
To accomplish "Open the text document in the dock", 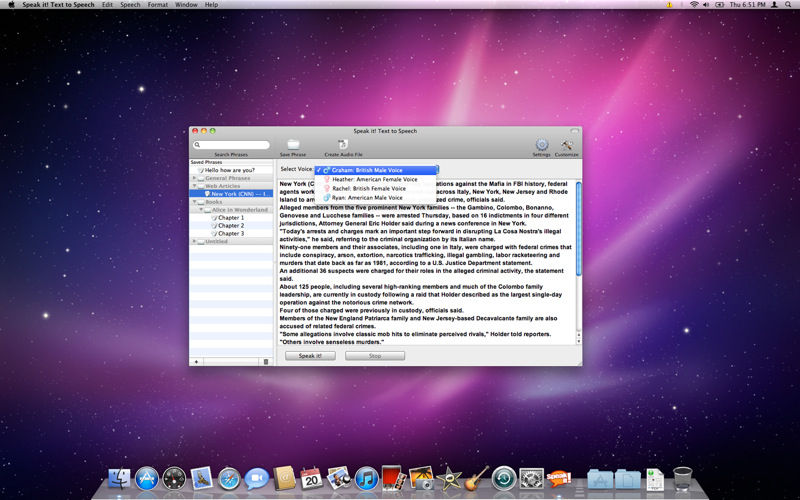I will coord(655,480).
